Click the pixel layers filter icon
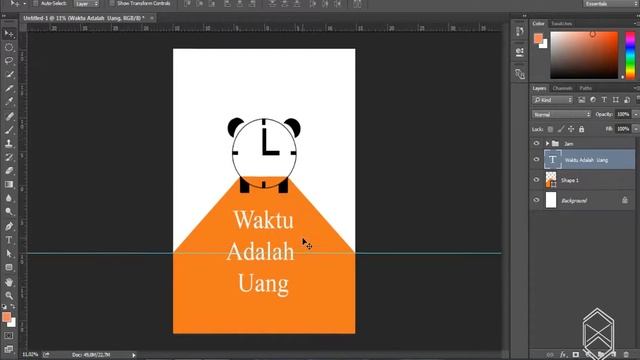The image size is (640, 360). (x=582, y=100)
